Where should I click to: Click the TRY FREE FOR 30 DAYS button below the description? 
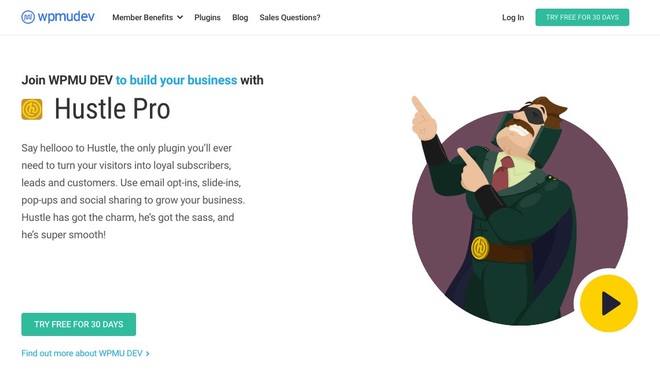coord(79,324)
